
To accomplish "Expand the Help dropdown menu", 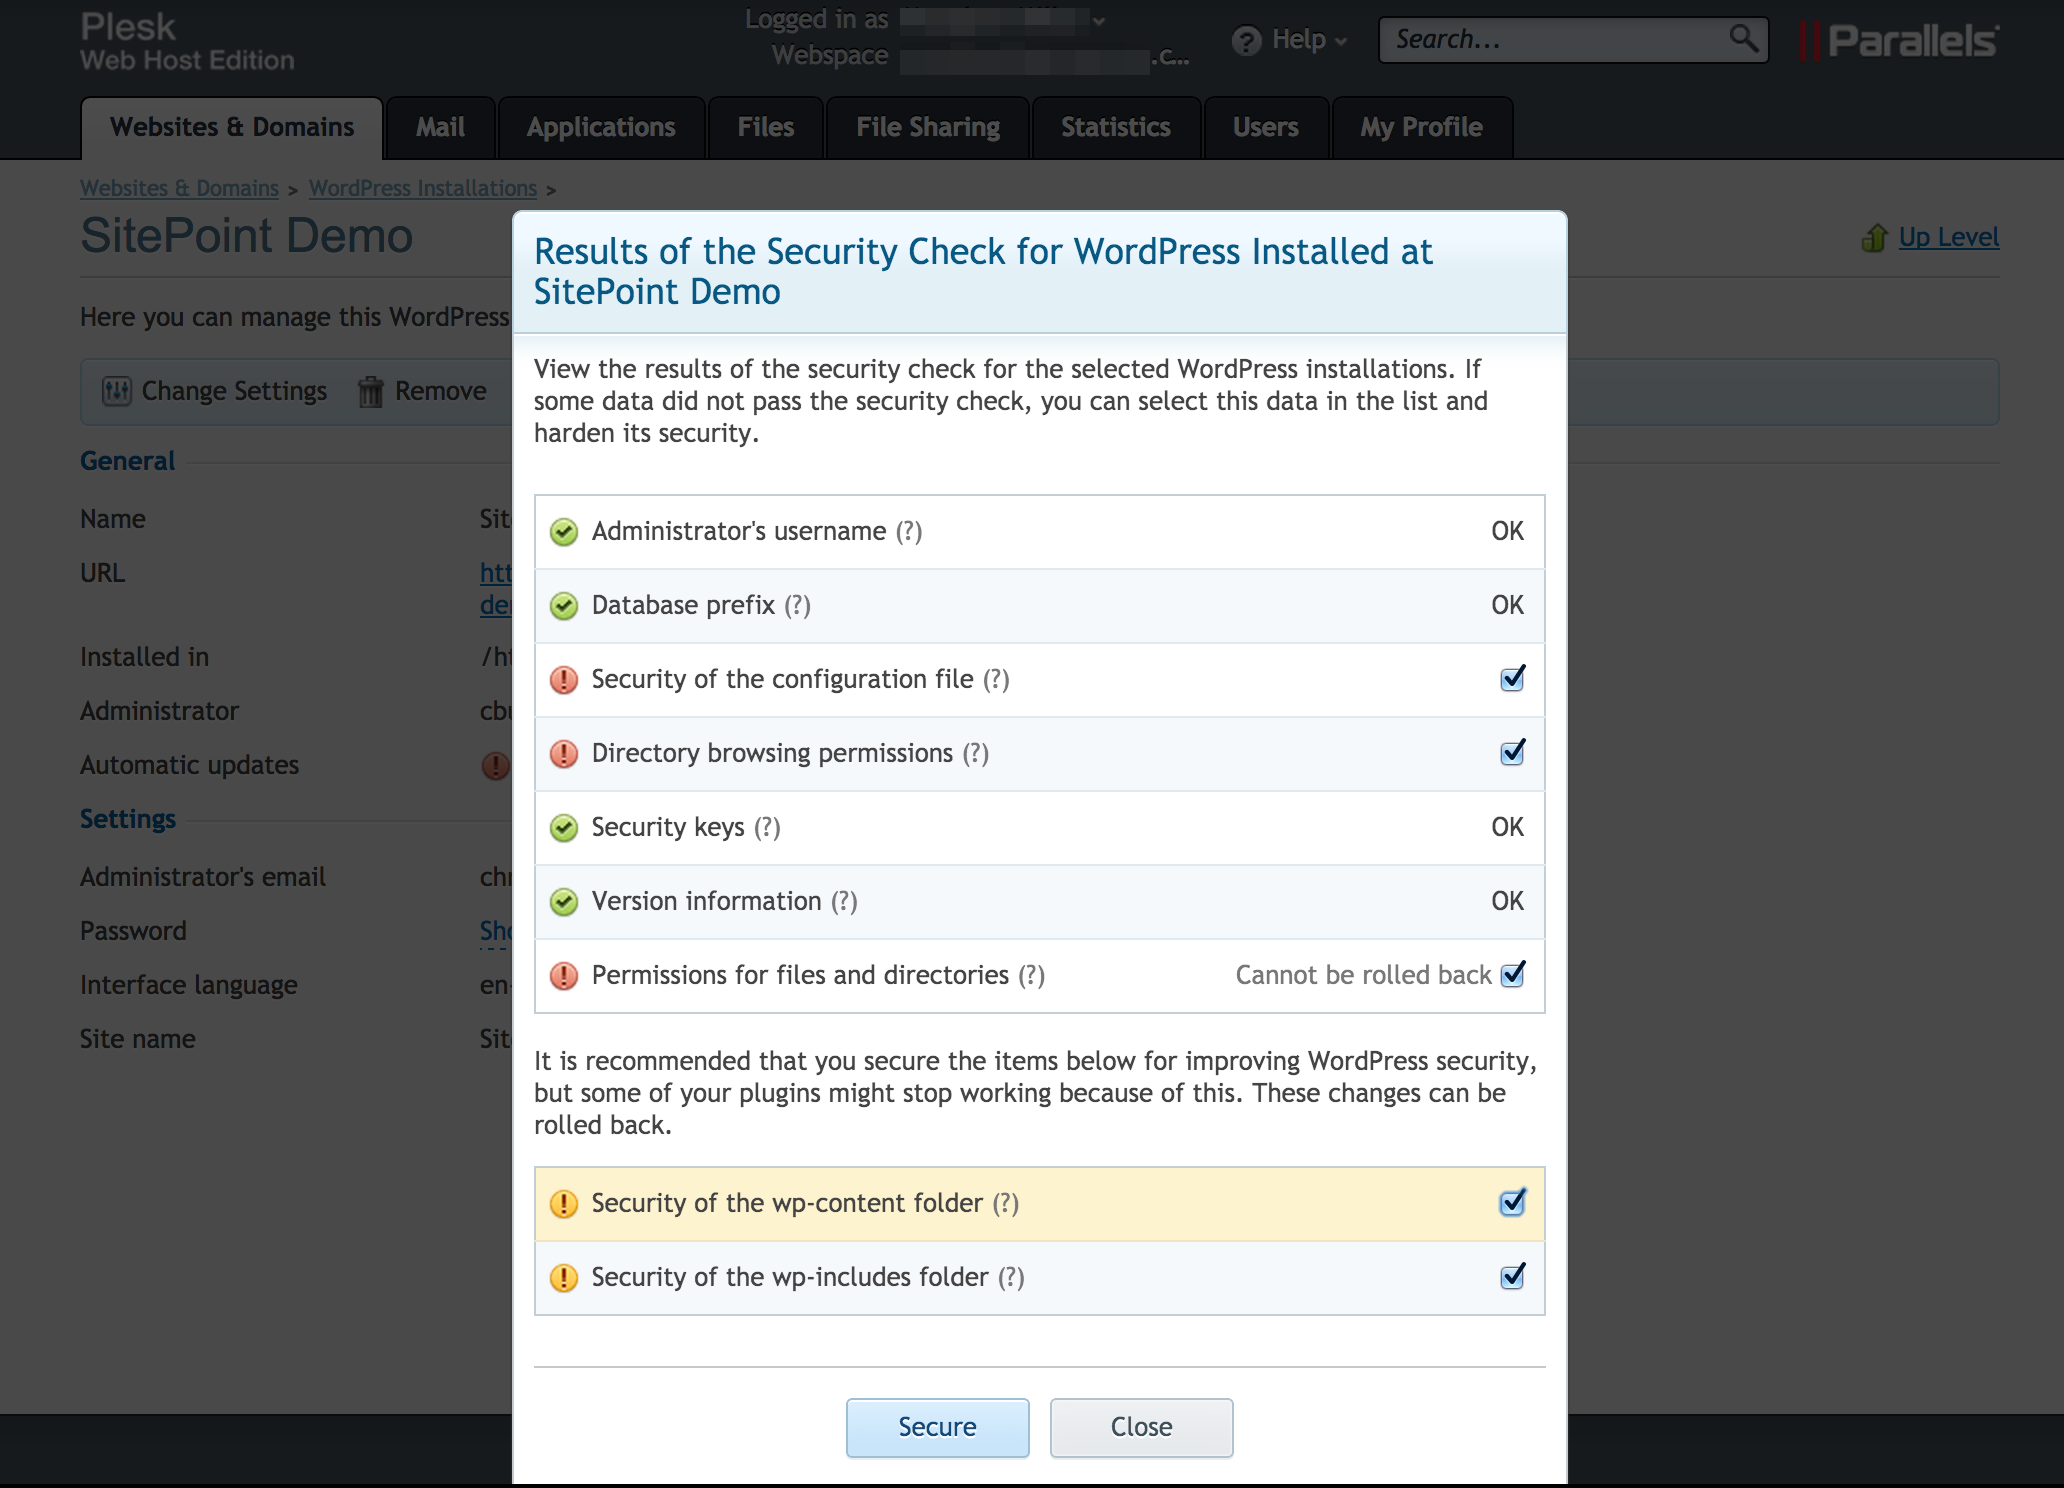I will [x=1341, y=42].
